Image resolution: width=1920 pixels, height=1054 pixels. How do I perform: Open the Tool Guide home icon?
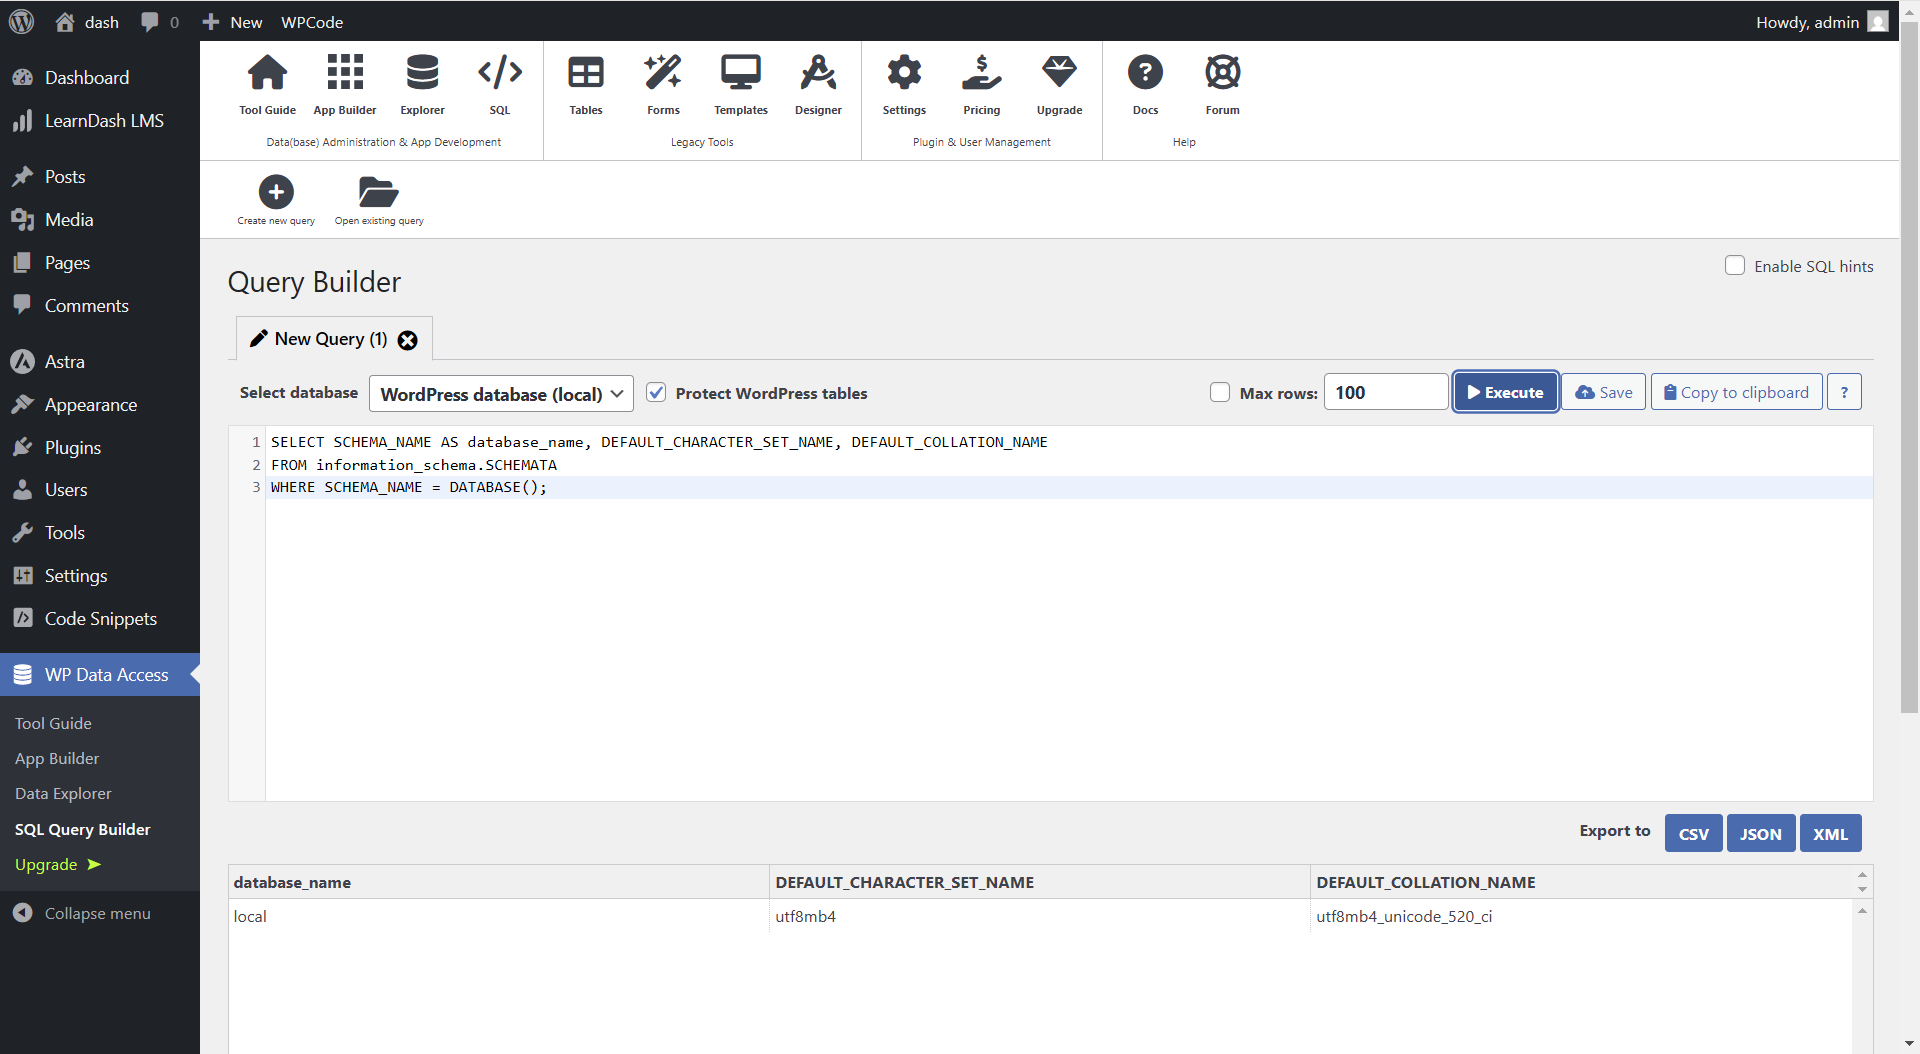267,73
